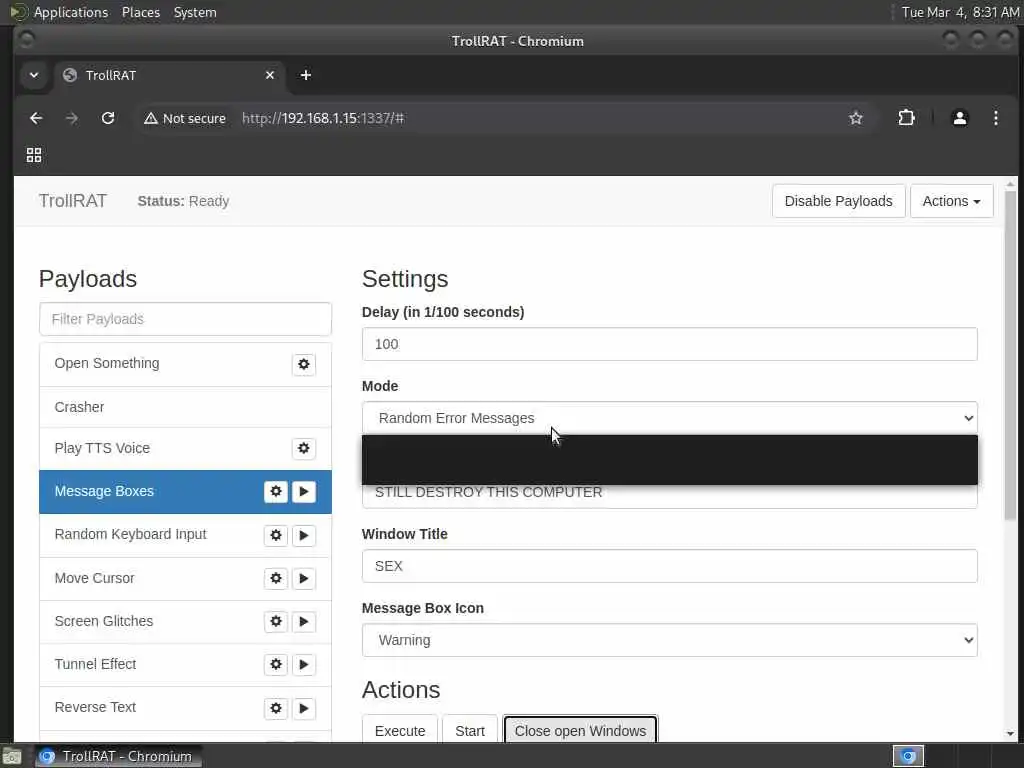This screenshot has height=768, width=1024.
Task: Open Screen Glitches settings gear
Action: [x=276, y=622]
